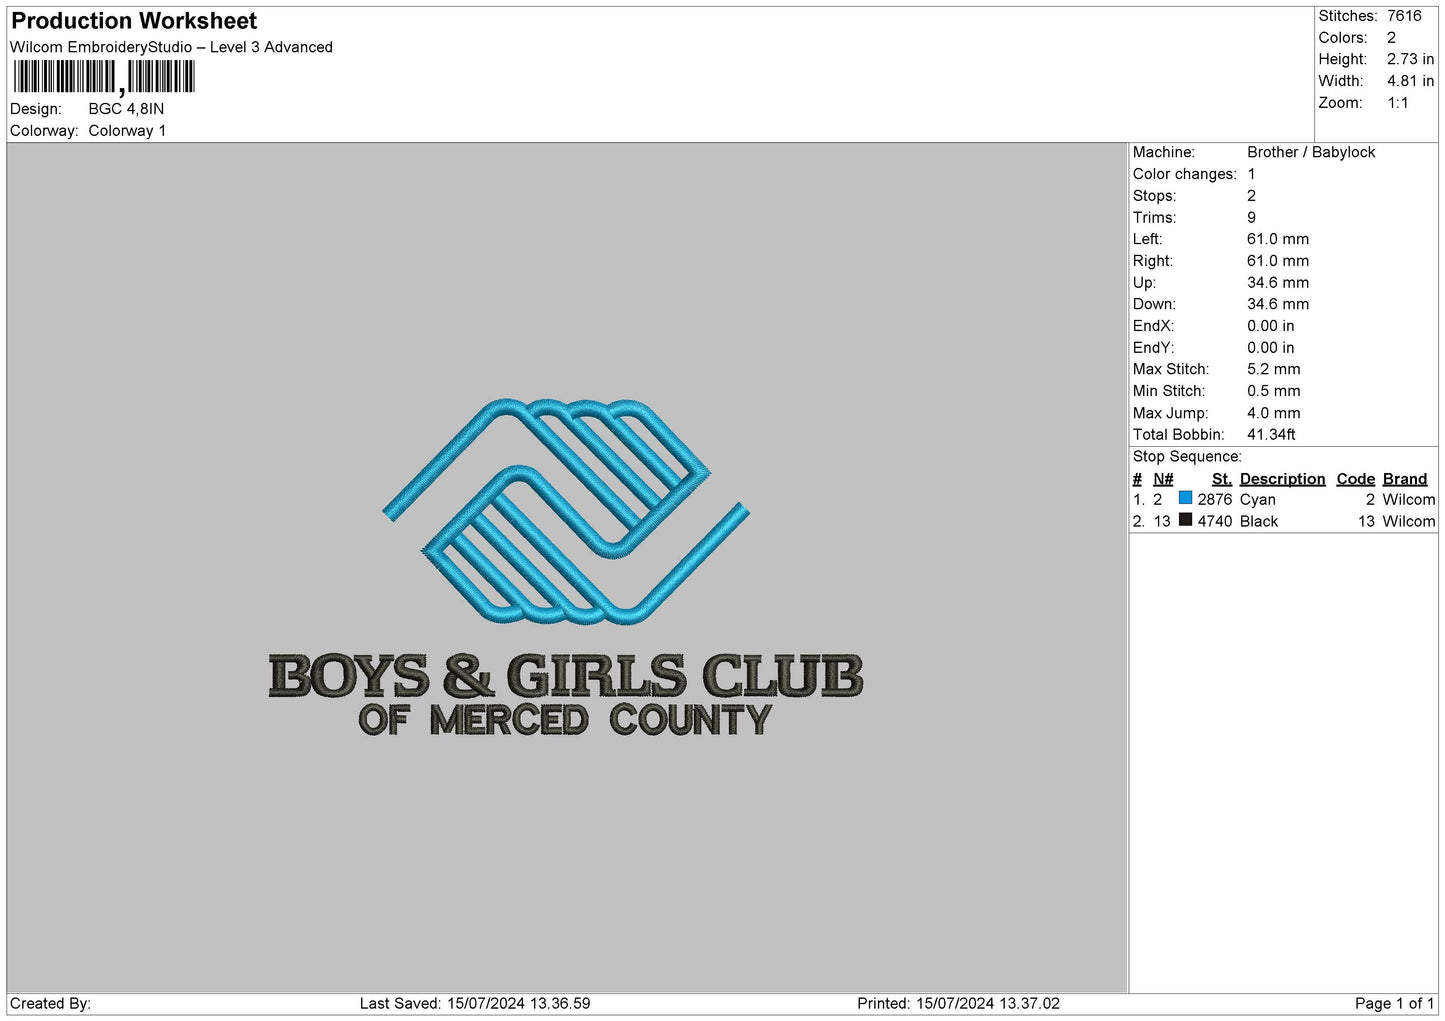Click the Width value '4.81 in'
The height and width of the screenshot is (1021, 1445).
(1410, 81)
